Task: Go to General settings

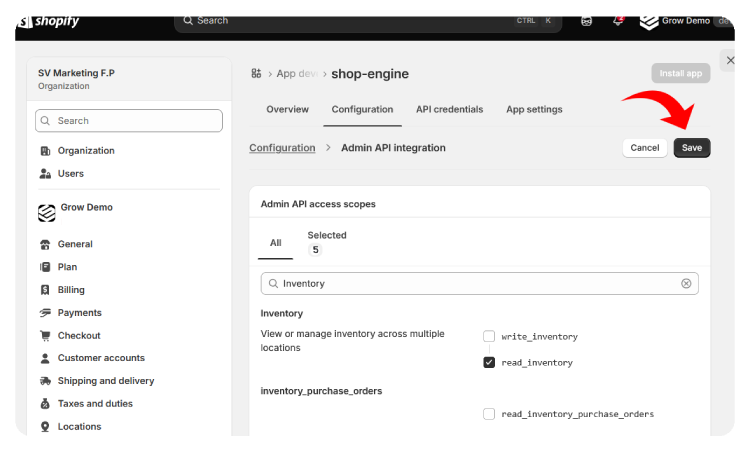Action: 75,244
